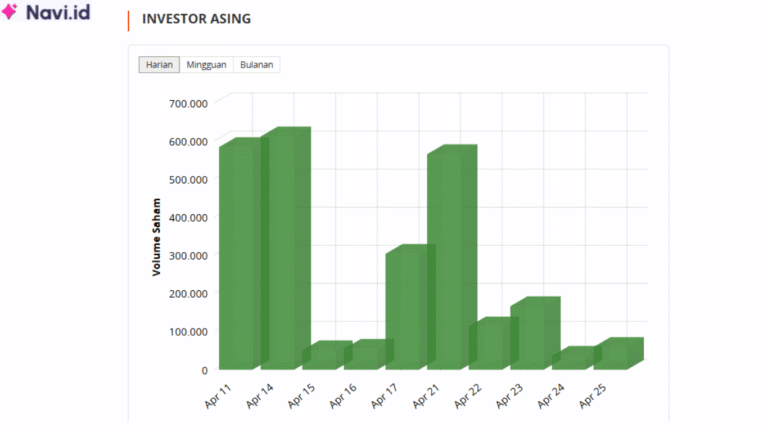Switch to the Mingguan tab
The height and width of the screenshot is (432, 768).
click(206, 65)
